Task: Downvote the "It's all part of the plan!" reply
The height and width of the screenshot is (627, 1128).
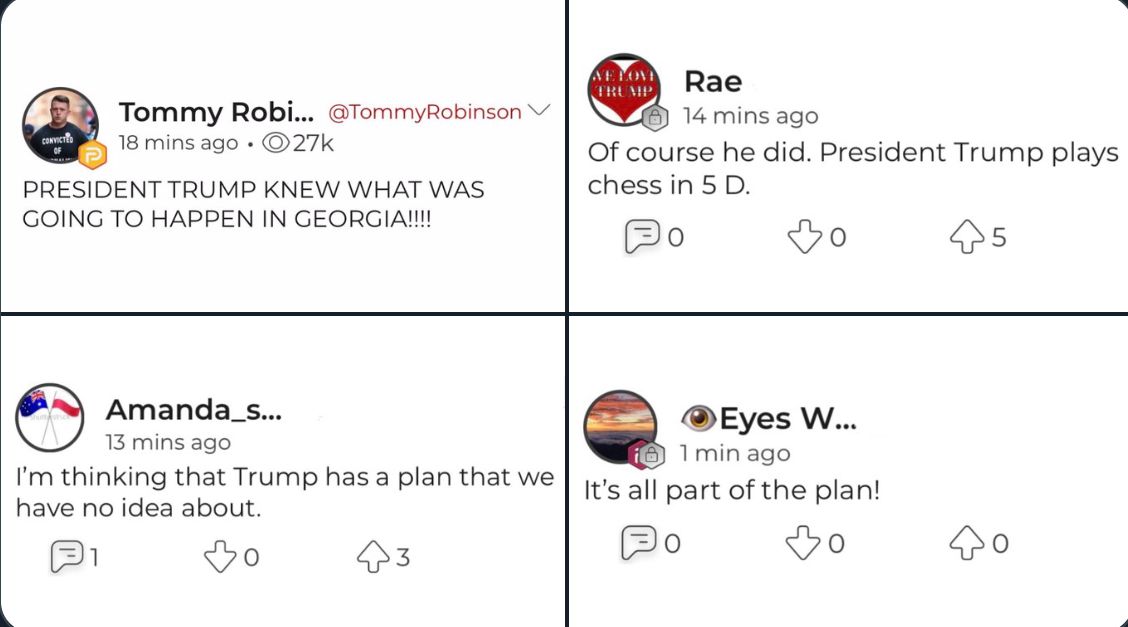Action: click(803, 542)
